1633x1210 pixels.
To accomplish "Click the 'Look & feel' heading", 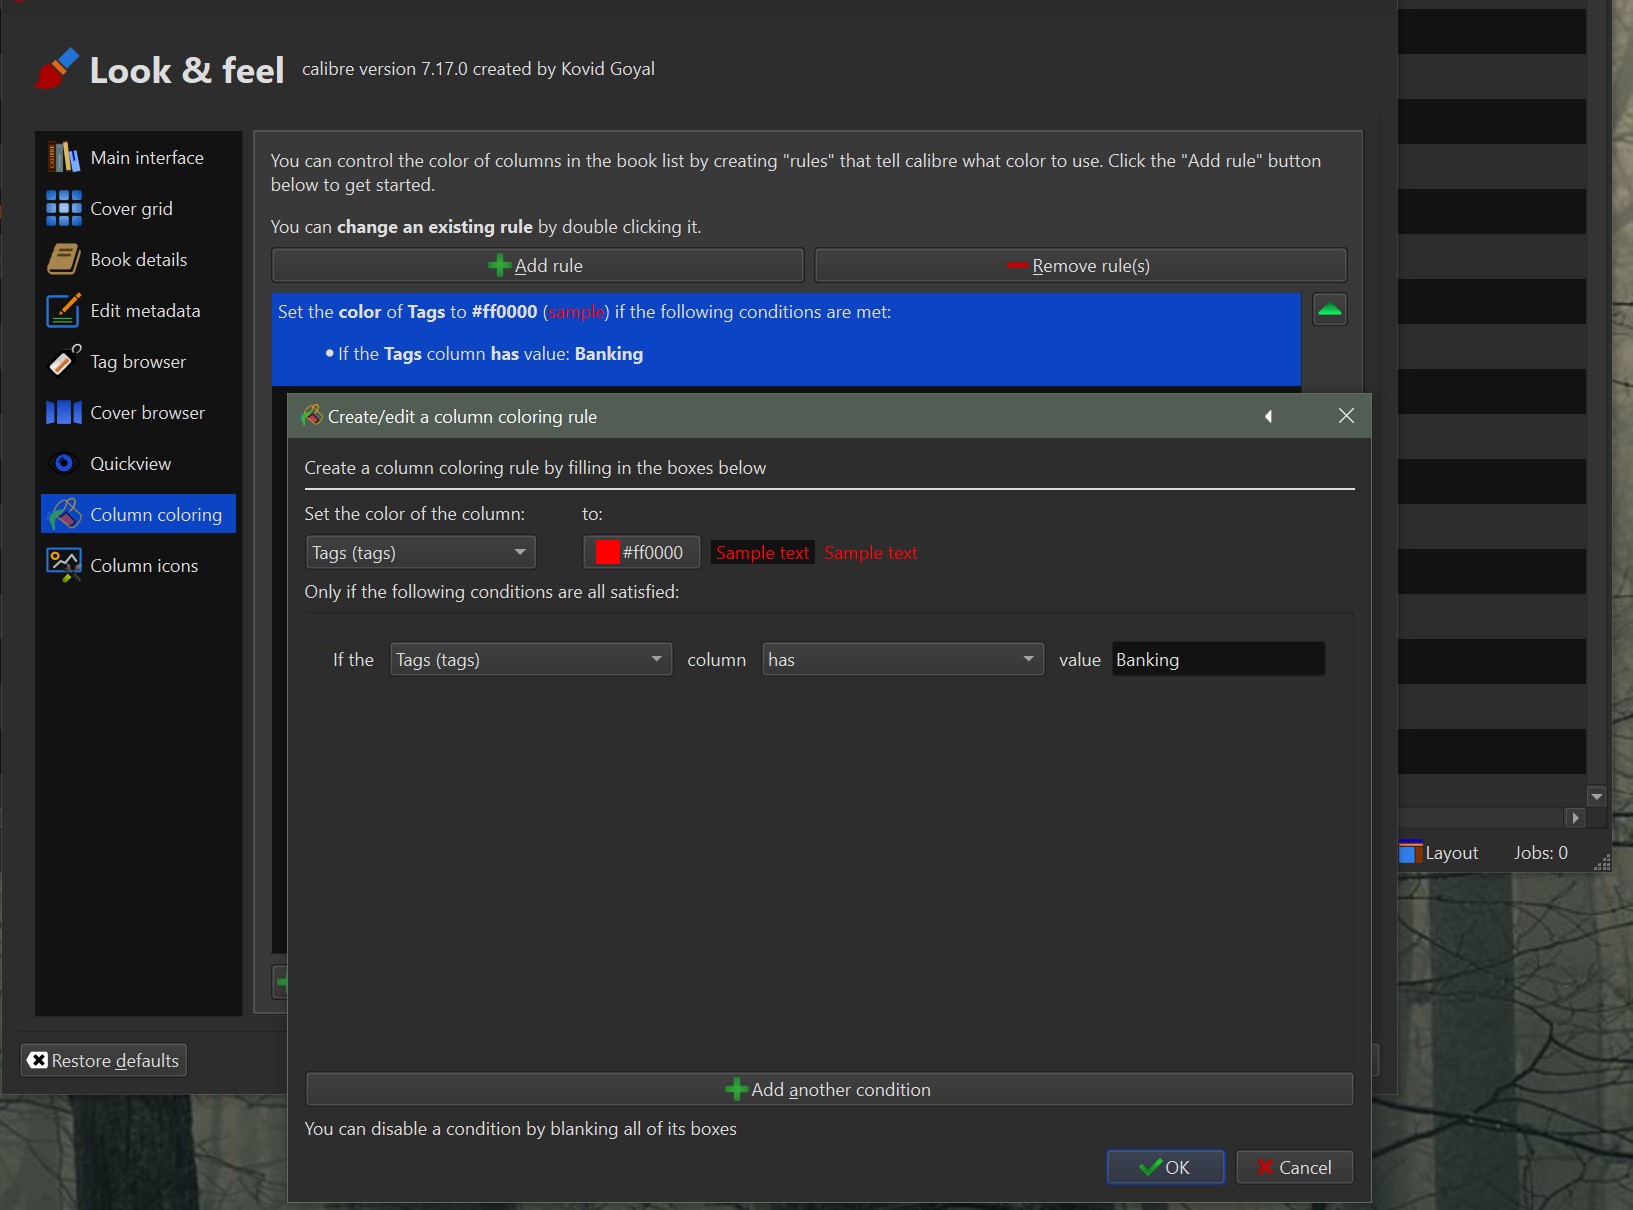I will pos(187,70).
